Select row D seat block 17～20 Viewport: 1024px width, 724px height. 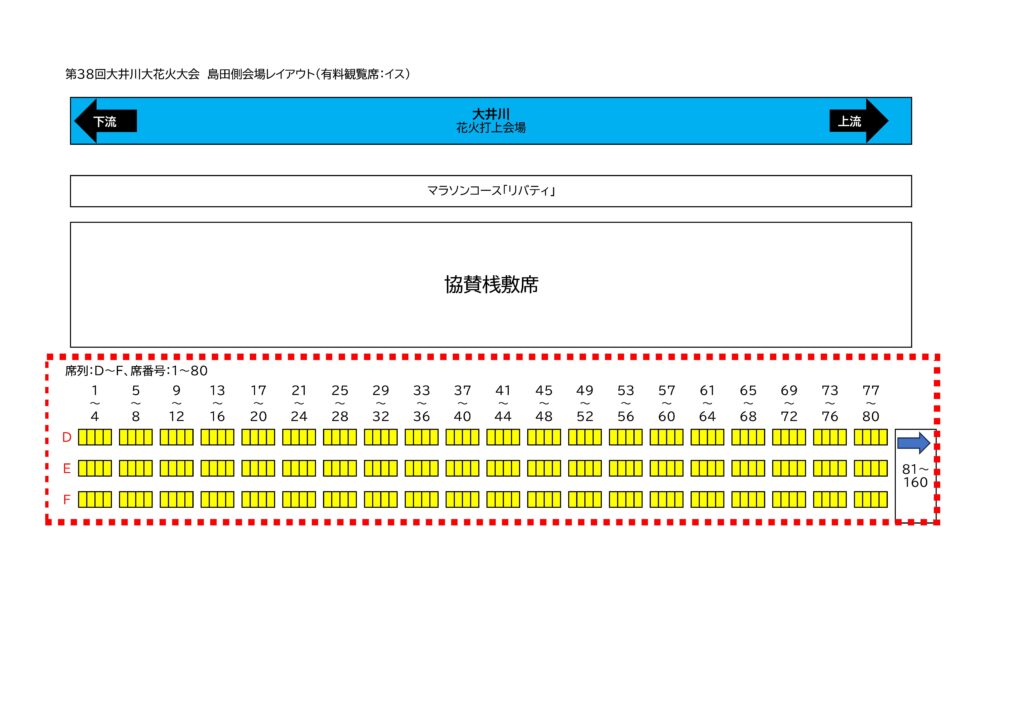259,437
